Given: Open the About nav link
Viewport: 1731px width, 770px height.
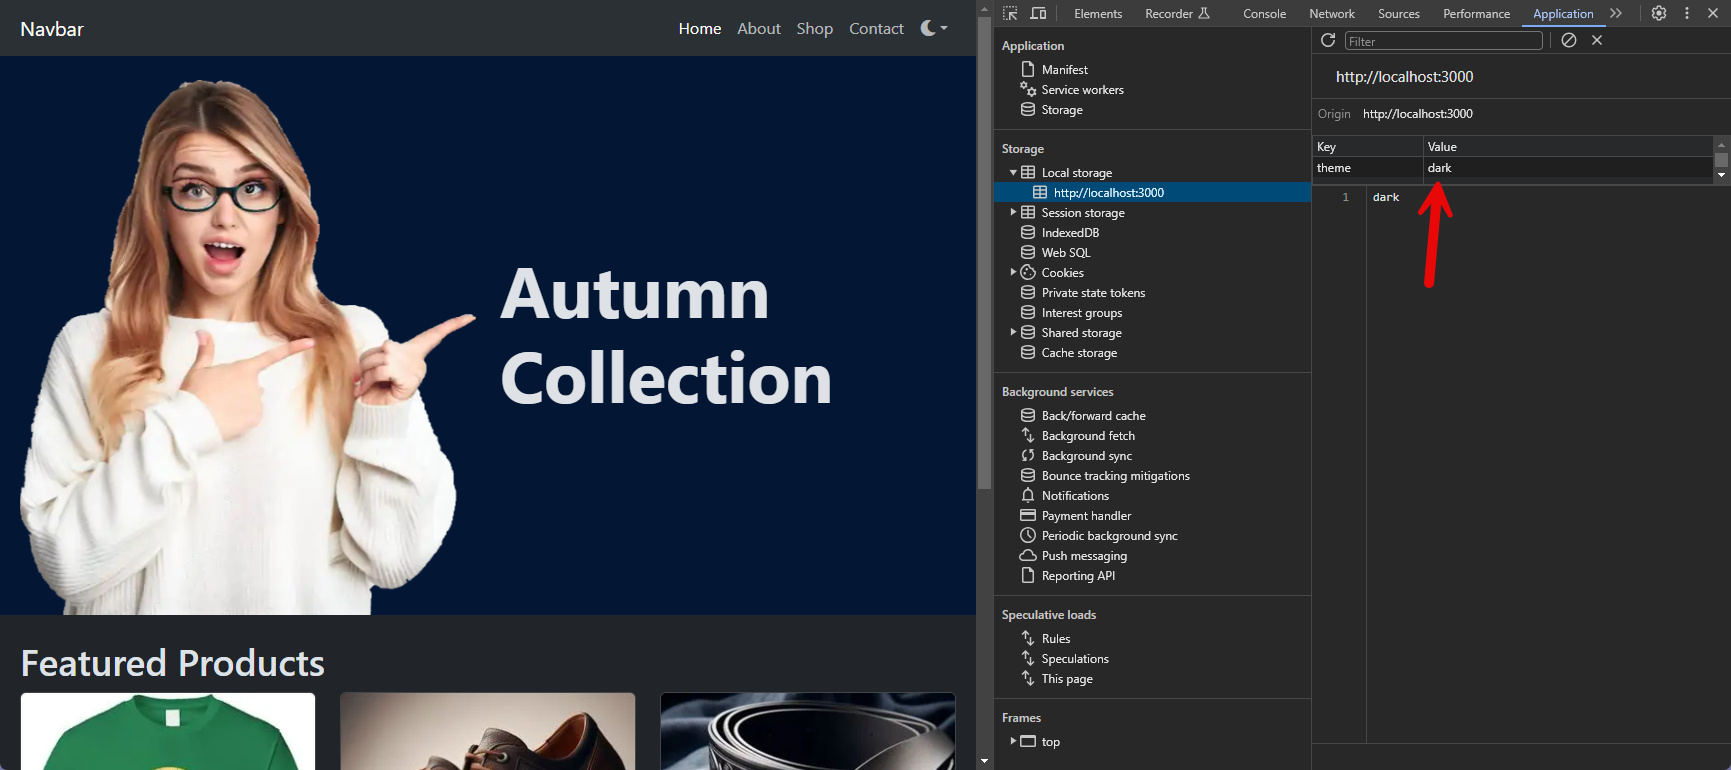Looking at the screenshot, I should click(759, 28).
